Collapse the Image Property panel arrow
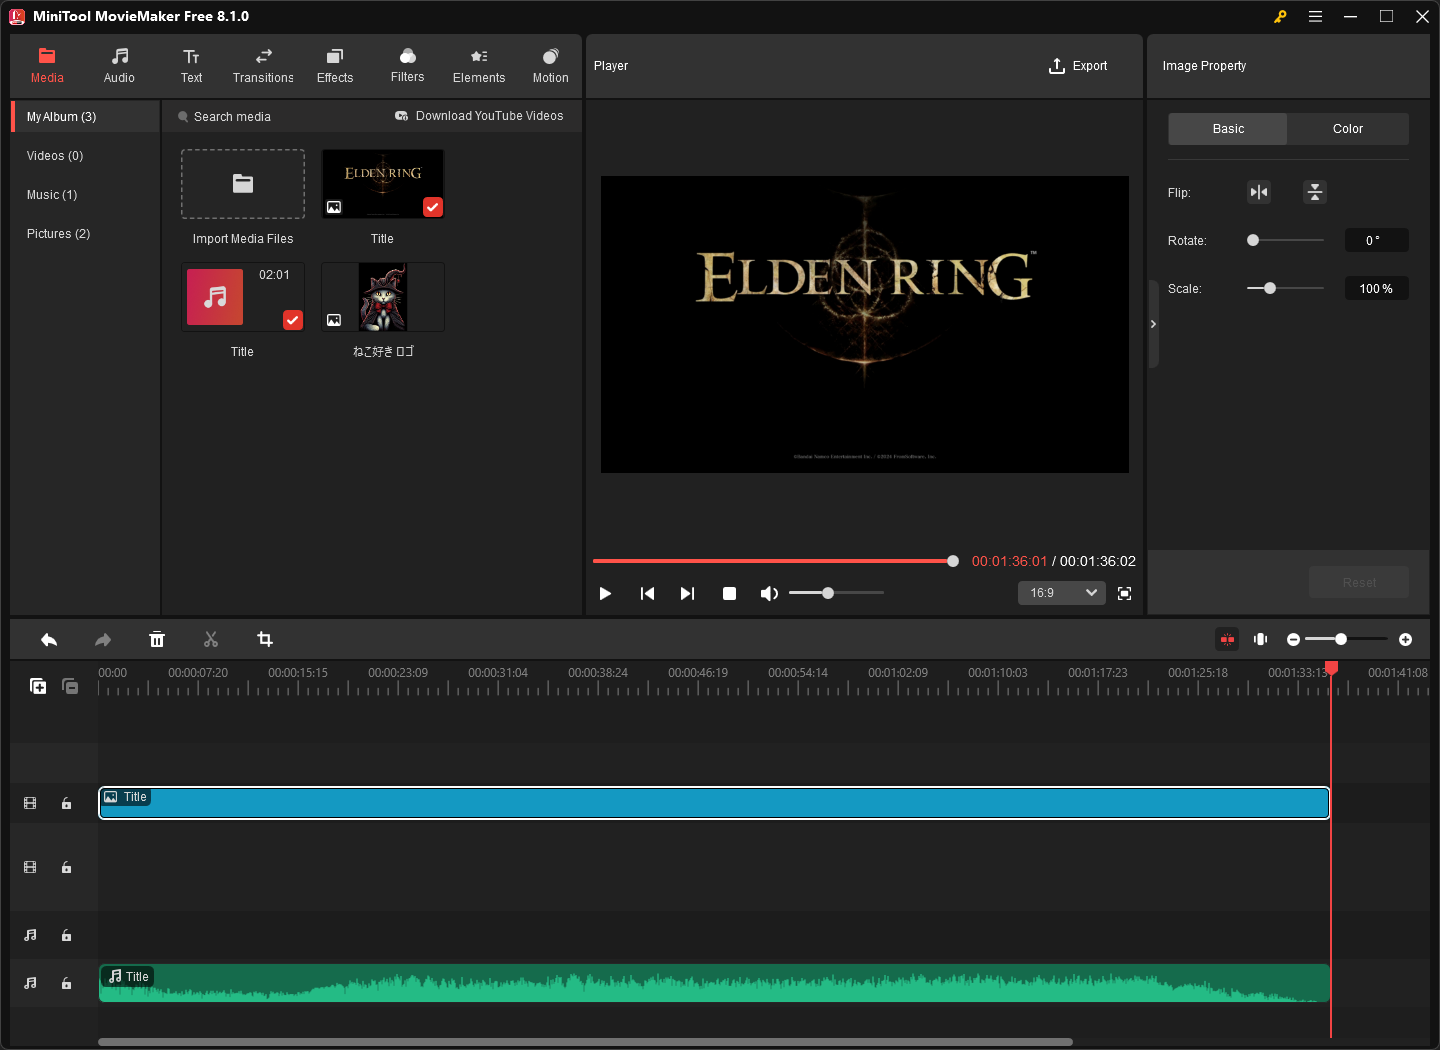The image size is (1440, 1050). (x=1153, y=324)
